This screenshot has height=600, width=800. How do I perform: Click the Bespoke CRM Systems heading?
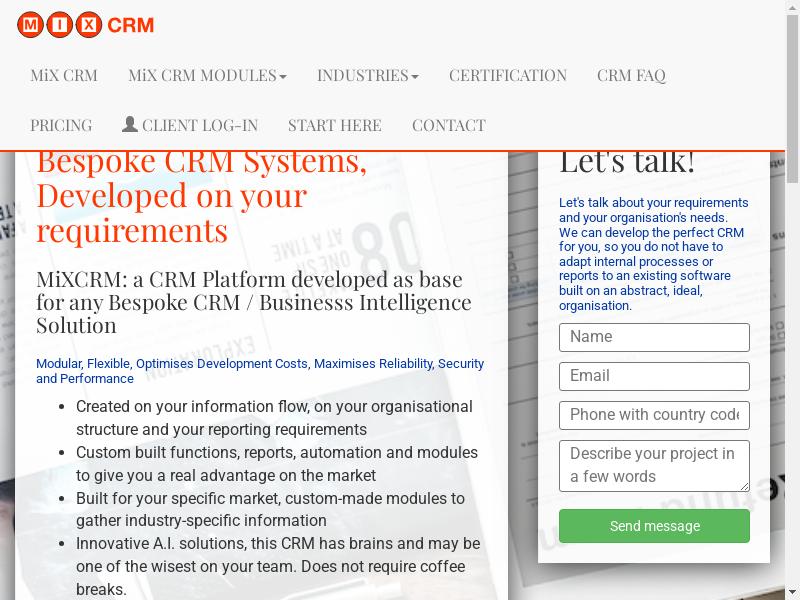click(201, 196)
